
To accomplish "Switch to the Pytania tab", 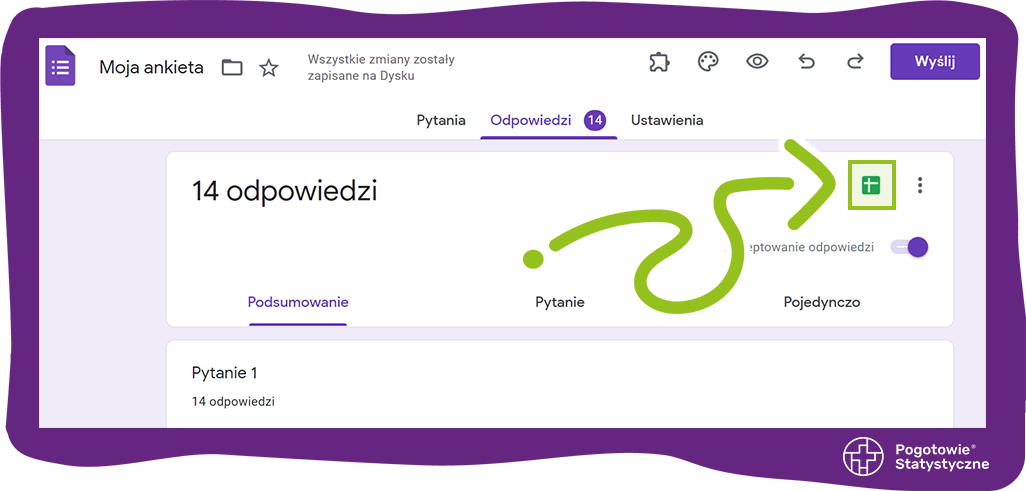I will coord(441,120).
